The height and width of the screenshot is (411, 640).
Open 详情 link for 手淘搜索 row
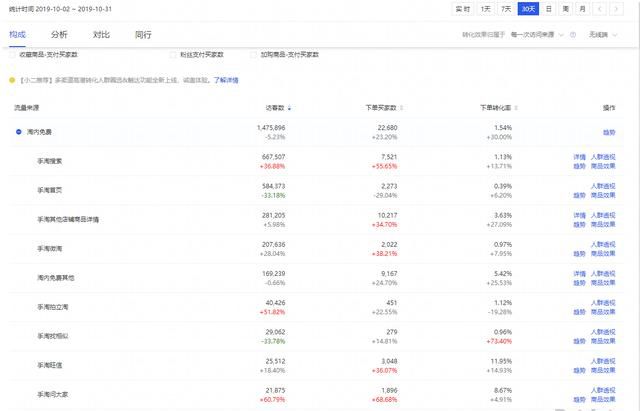pos(579,157)
